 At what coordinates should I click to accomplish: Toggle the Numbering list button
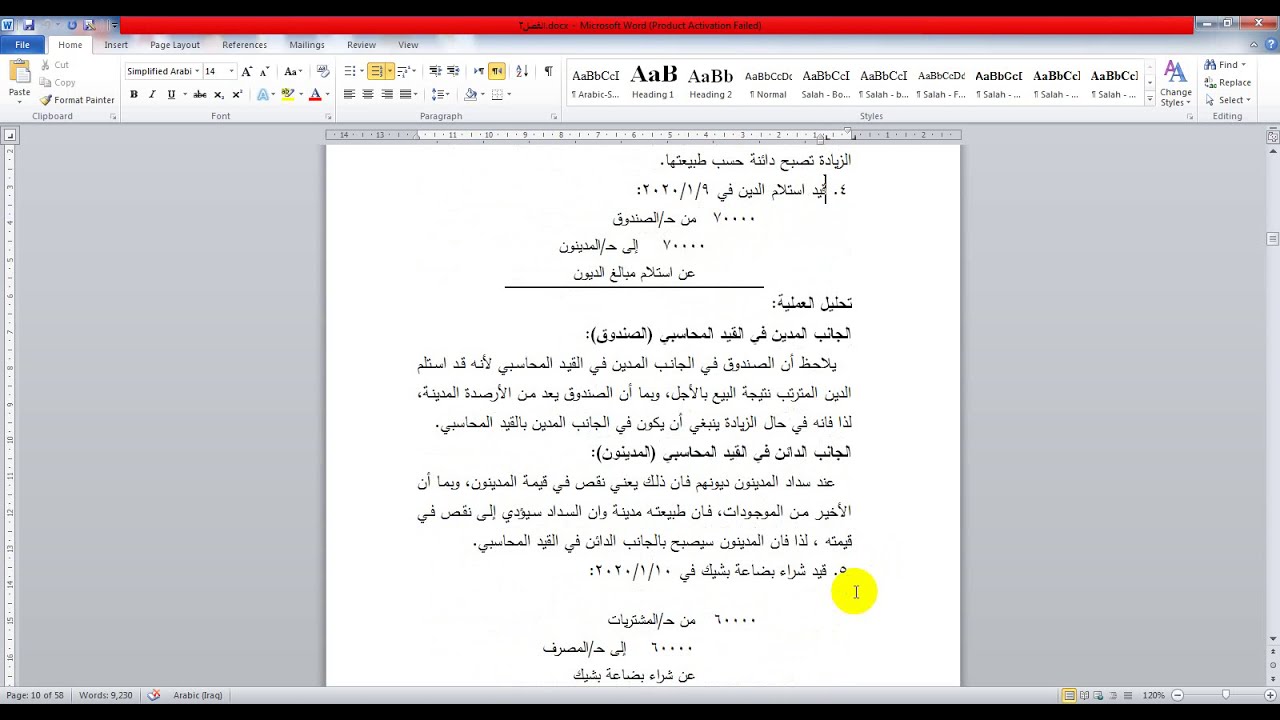(376, 71)
